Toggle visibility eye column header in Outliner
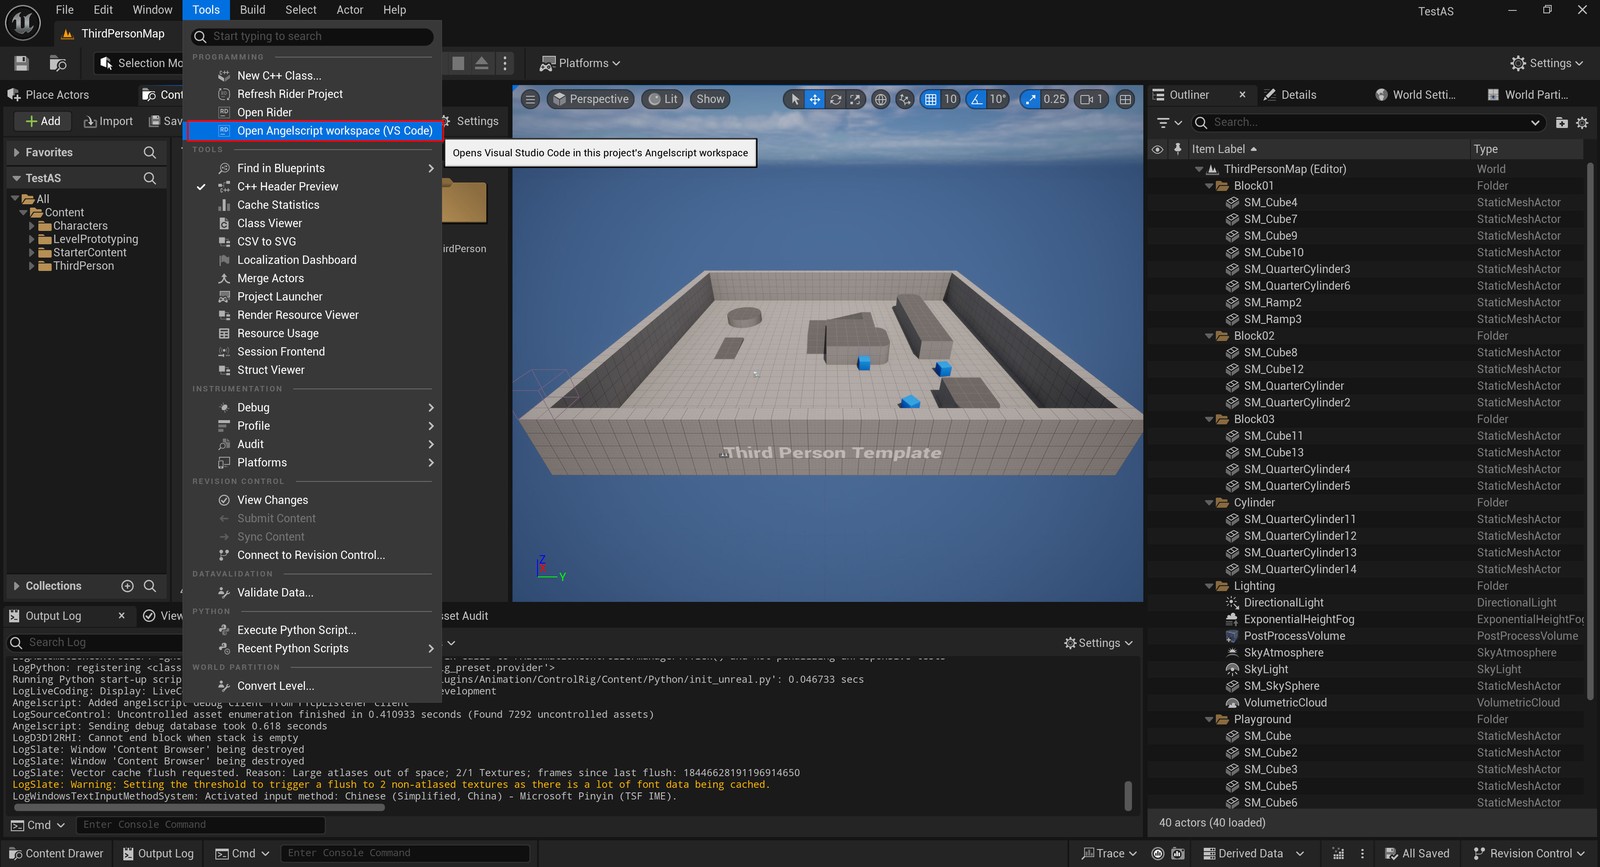Image resolution: width=1600 pixels, height=867 pixels. pos(1157,149)
